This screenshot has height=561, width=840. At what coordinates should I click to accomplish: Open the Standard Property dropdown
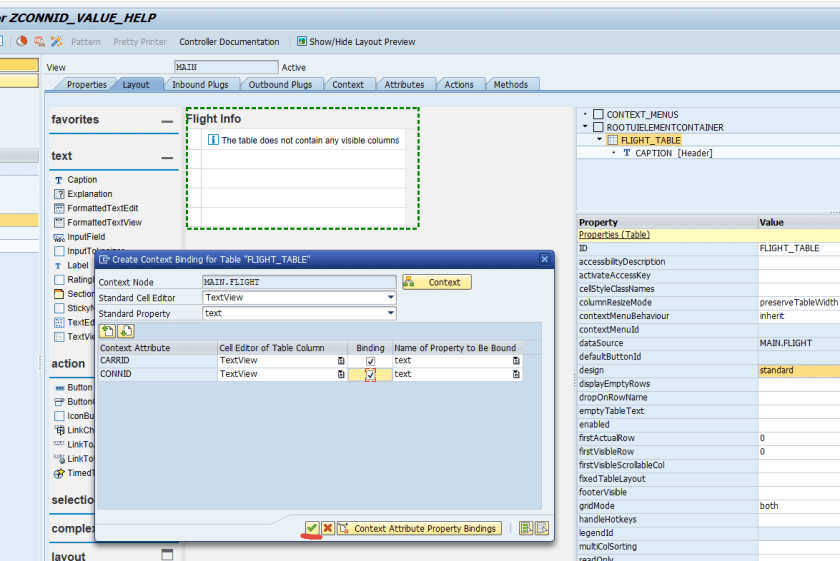click(390, 313)
